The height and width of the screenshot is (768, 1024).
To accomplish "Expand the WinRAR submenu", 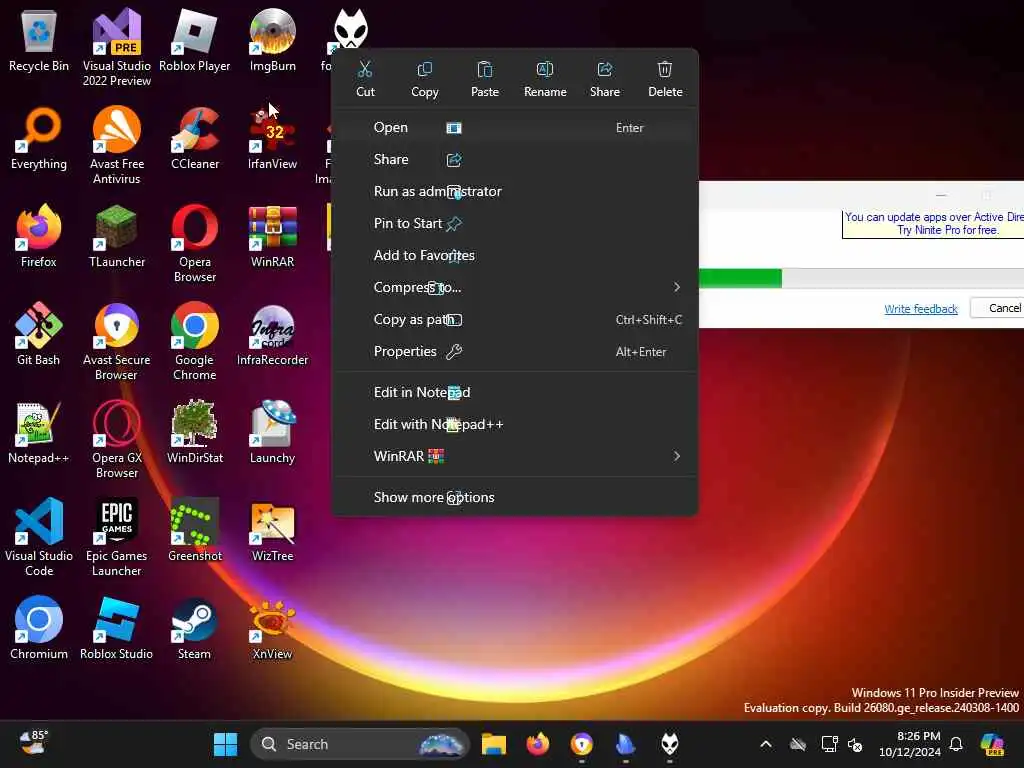I will click(515, 456).
